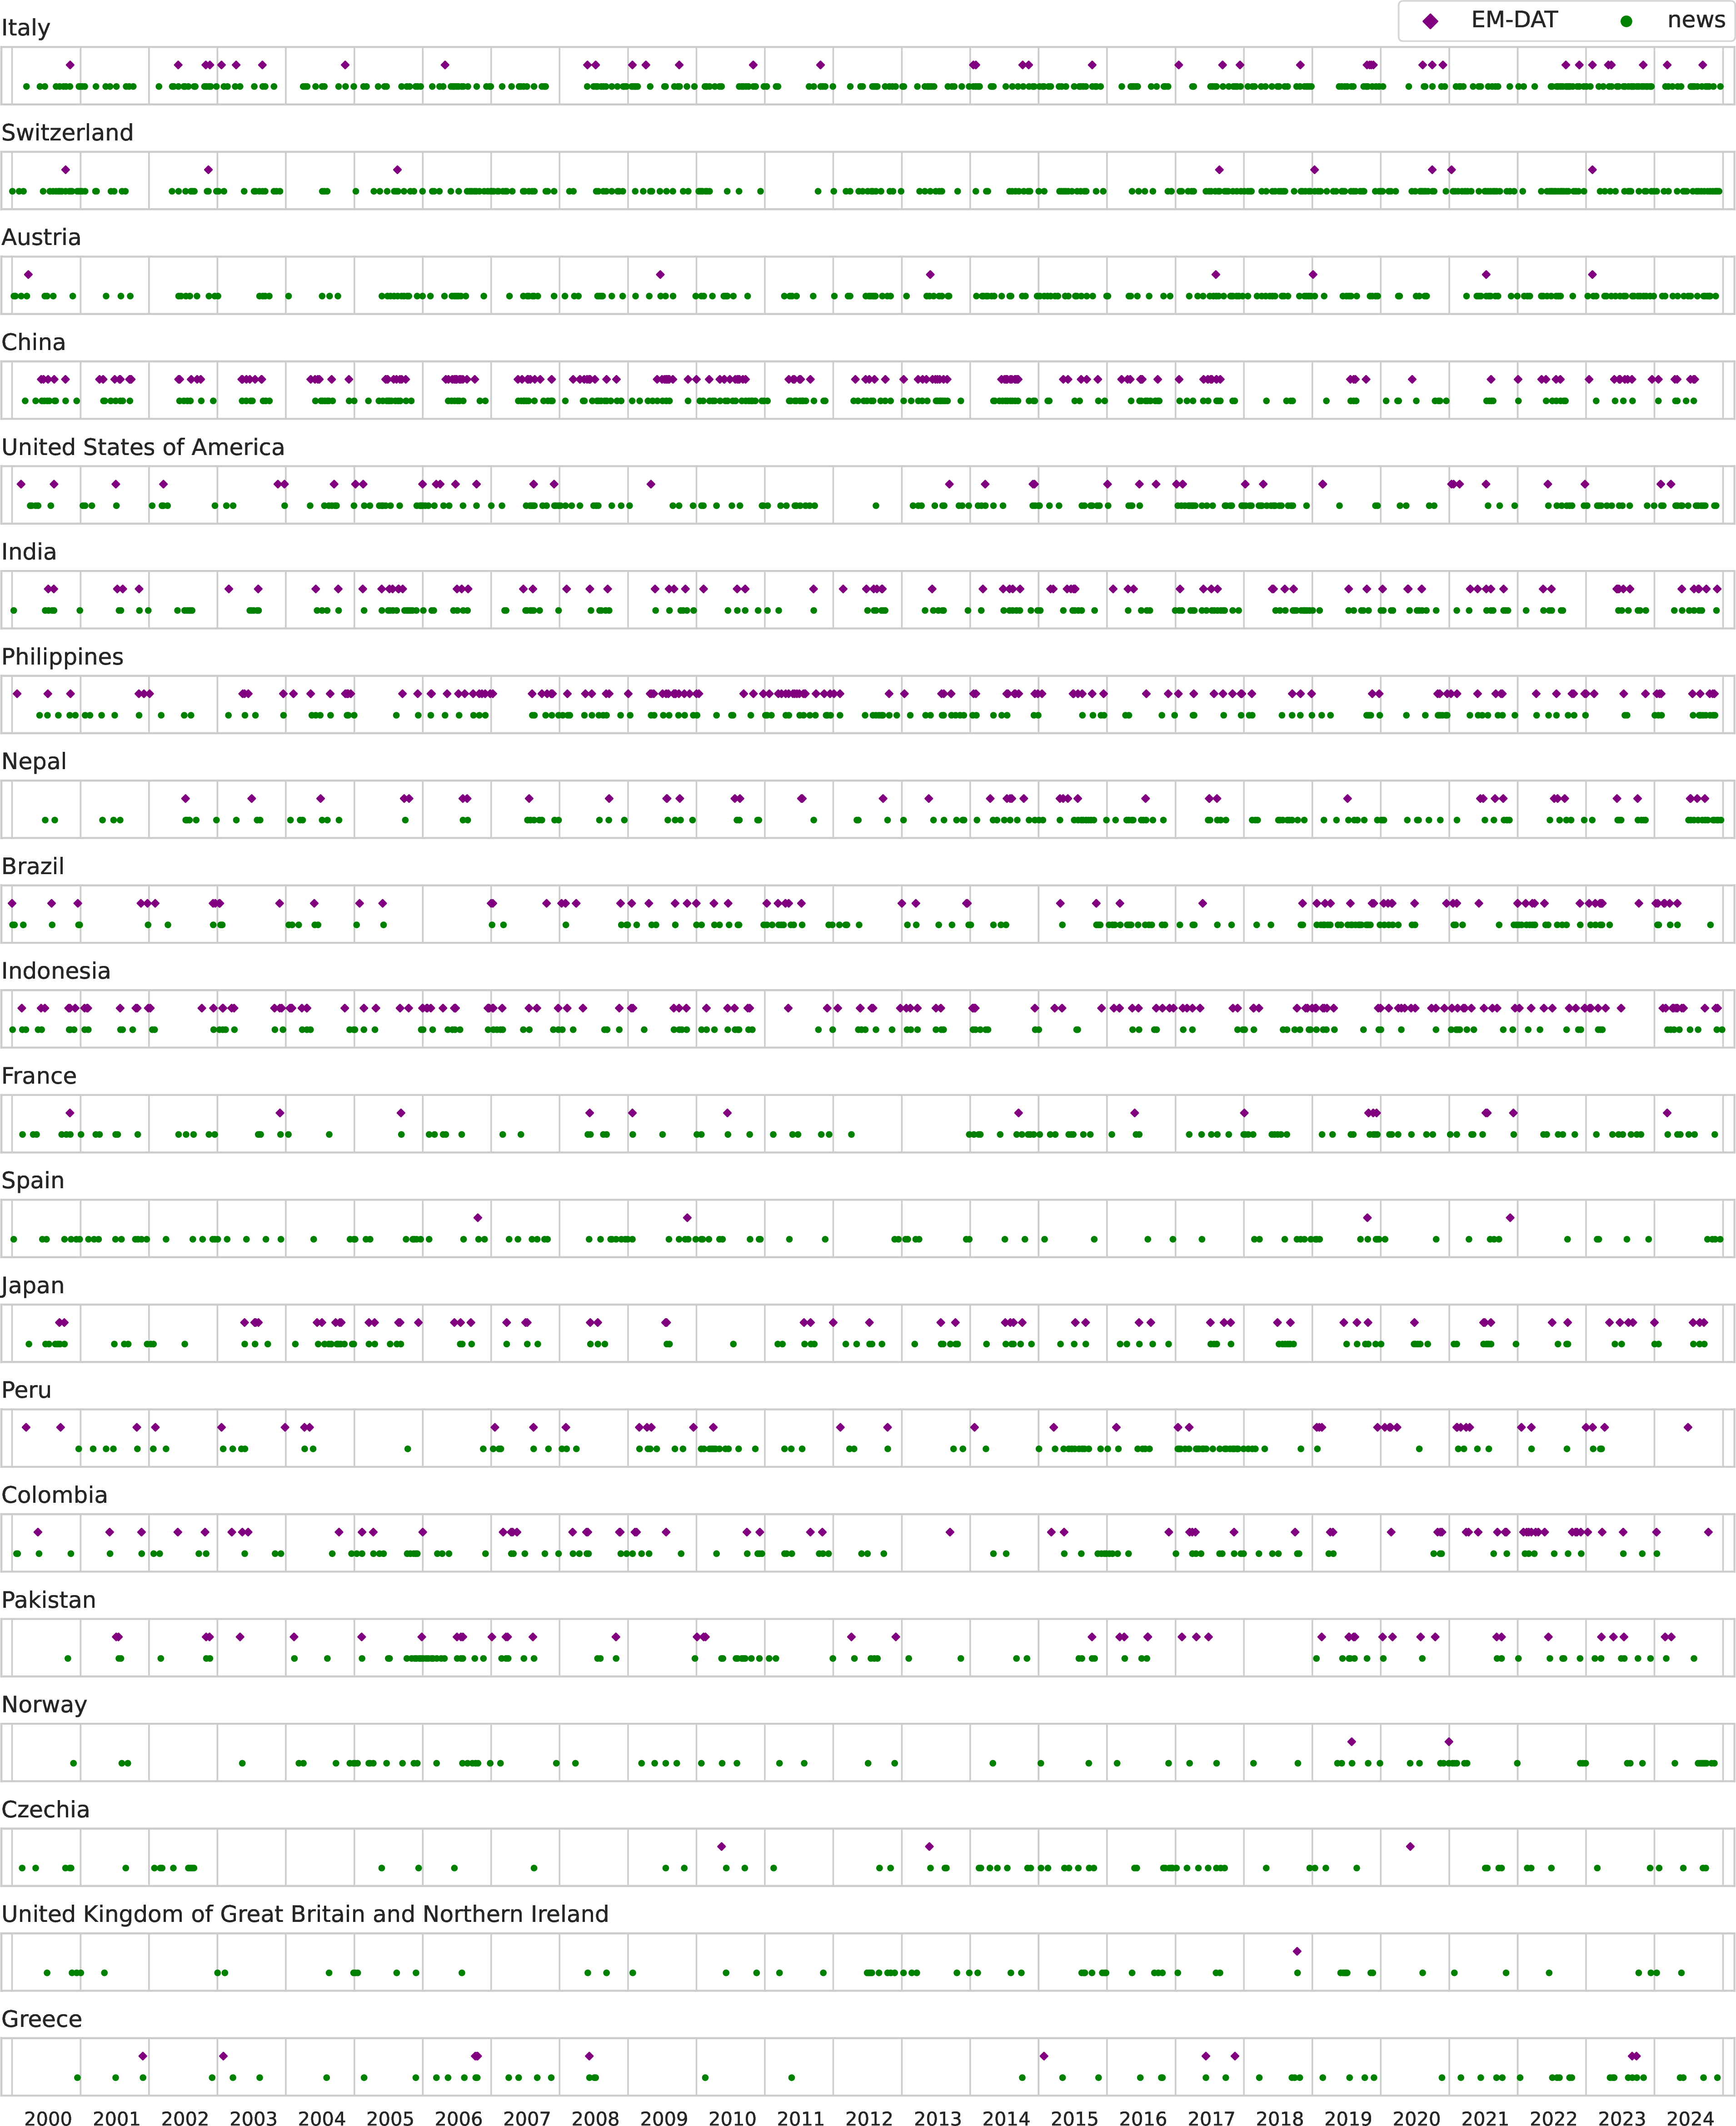Select the Peru panel title
This screenshot has width=1736, height=2126.
tap(26, 1390)
